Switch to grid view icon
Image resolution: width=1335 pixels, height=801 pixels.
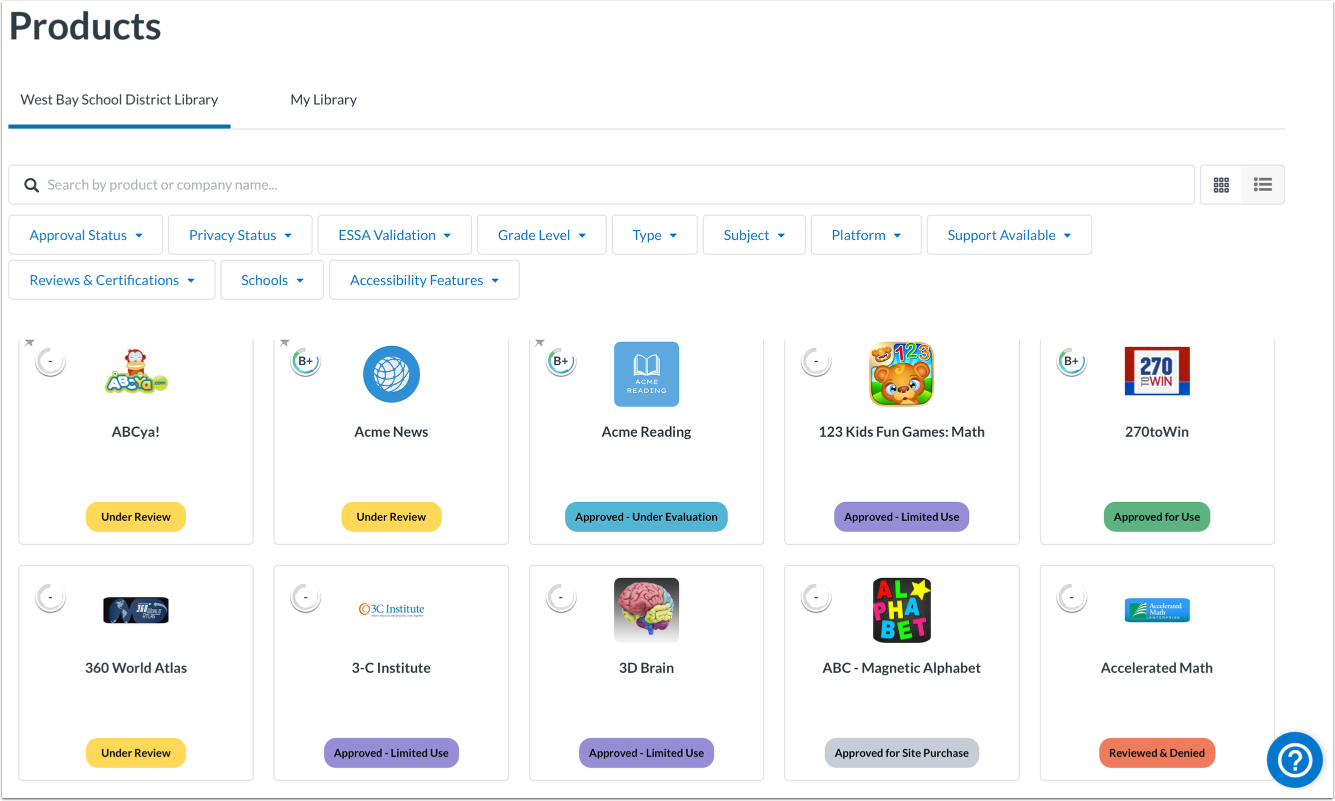click(x=1221, y=185)
